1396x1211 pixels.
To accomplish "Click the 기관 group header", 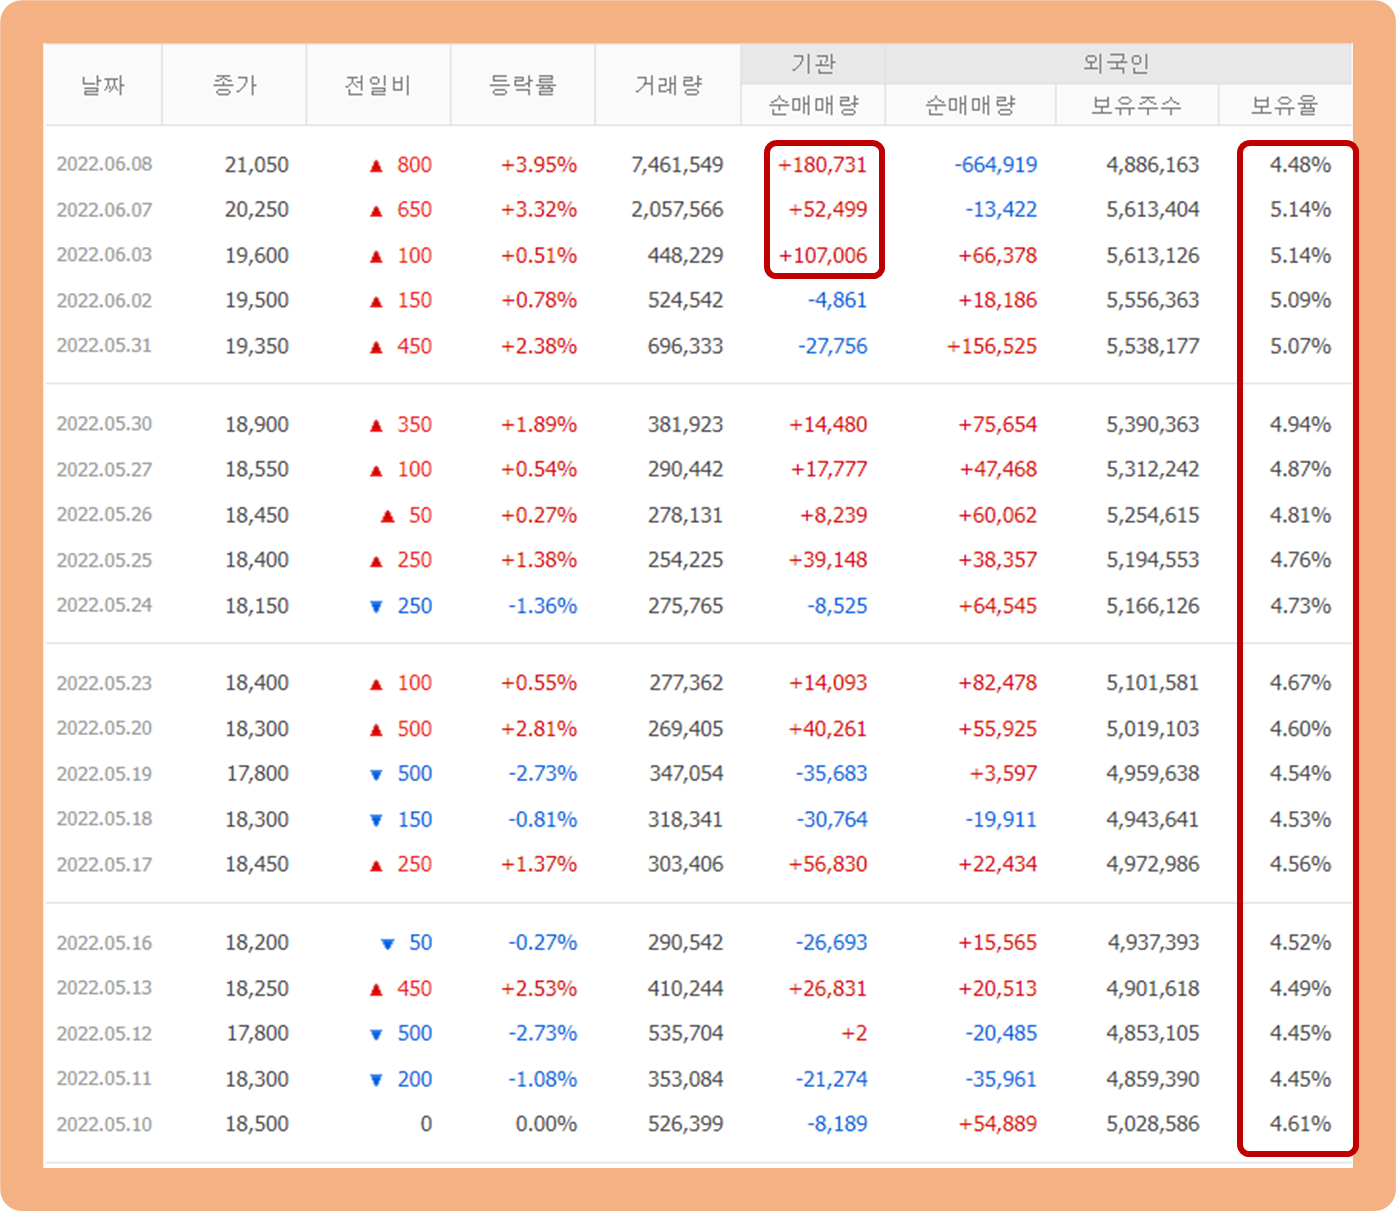I will (x=813, y=64).
